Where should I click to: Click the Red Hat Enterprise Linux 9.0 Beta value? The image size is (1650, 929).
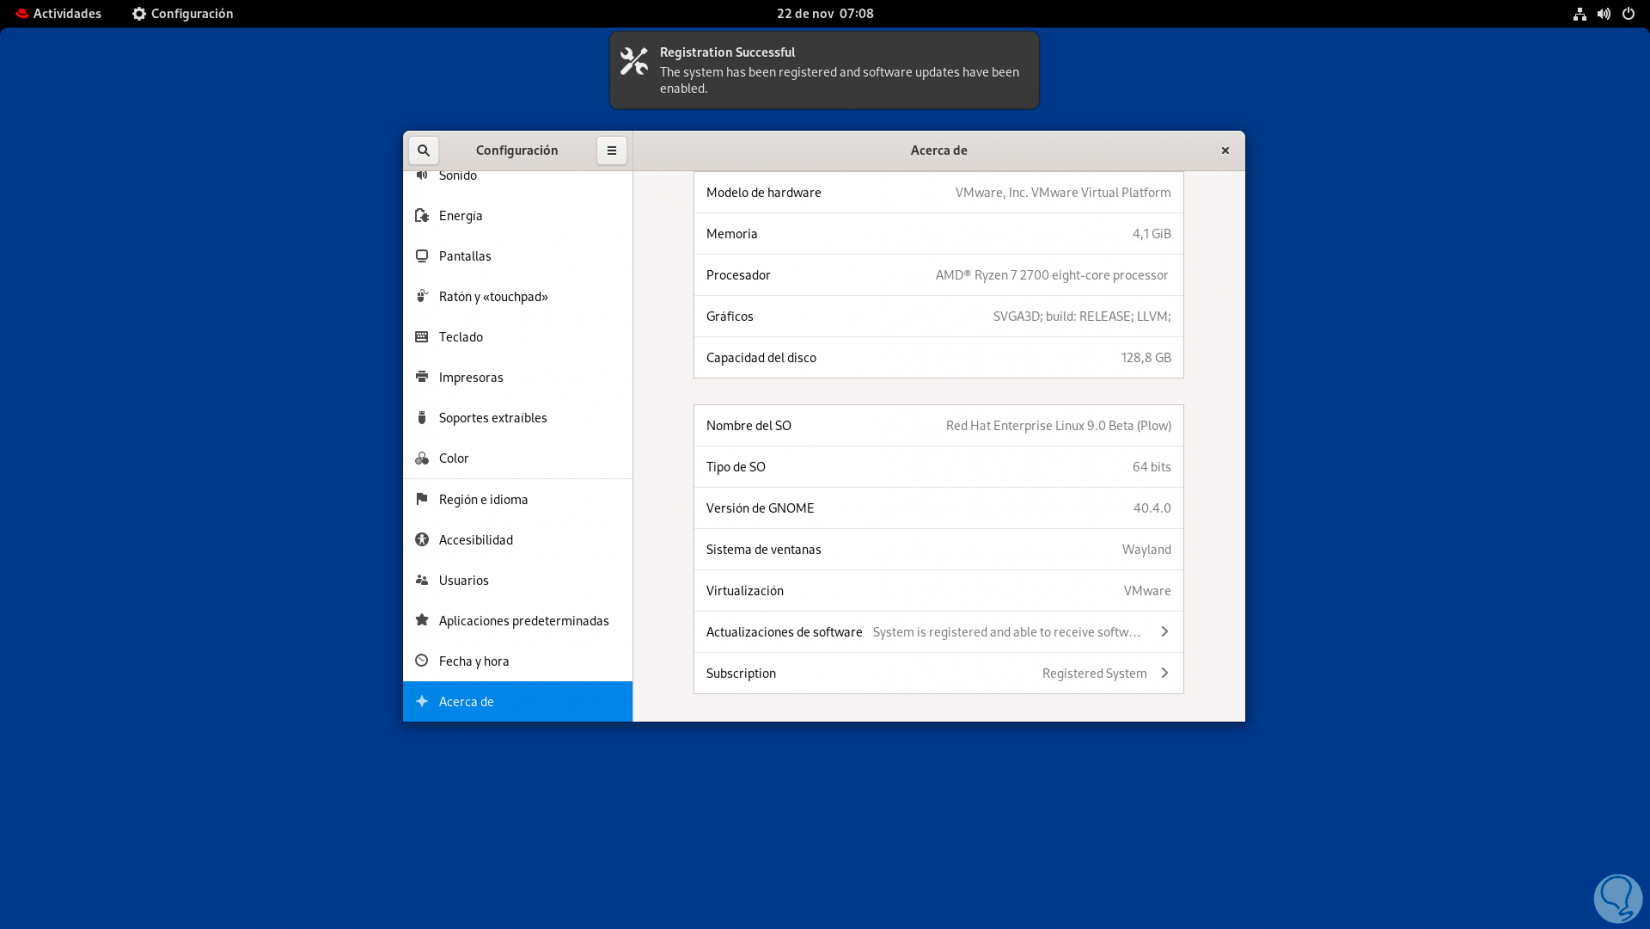[x=1059, y=426]
